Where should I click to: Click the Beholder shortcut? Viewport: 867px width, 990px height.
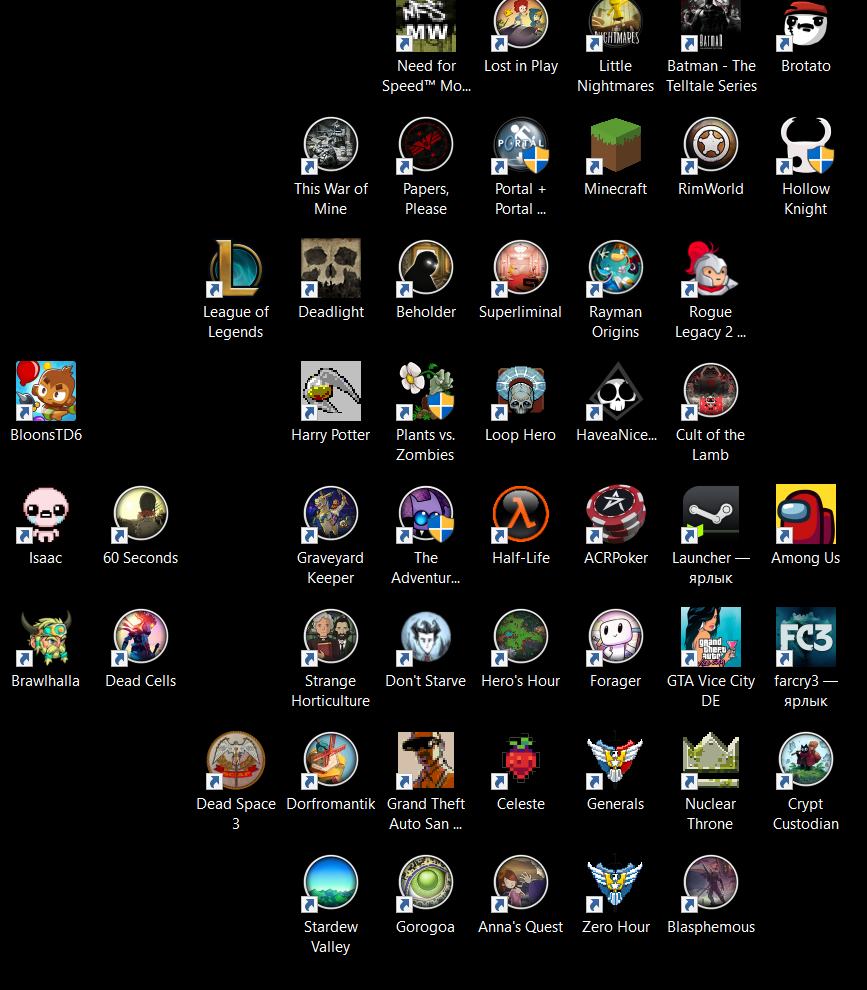[426, 268]
